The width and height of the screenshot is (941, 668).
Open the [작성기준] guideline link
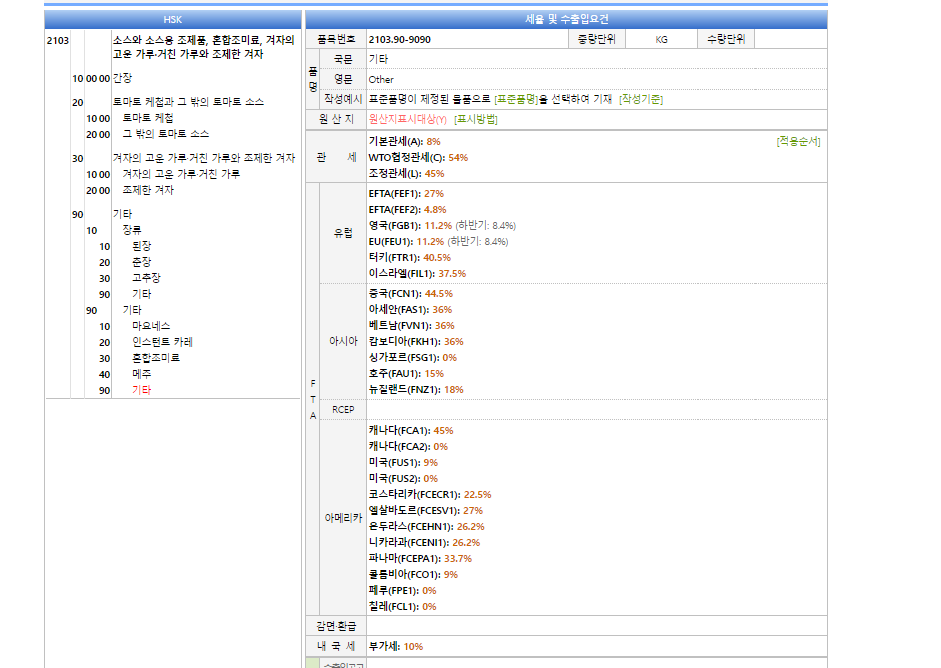coord(640,99)
